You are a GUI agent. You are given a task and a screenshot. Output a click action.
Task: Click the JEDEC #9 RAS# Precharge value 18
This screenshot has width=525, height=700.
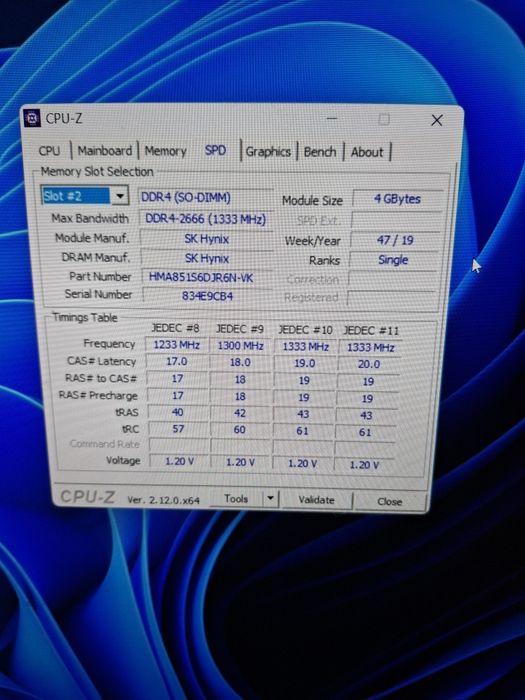click(x=240, y=396)
